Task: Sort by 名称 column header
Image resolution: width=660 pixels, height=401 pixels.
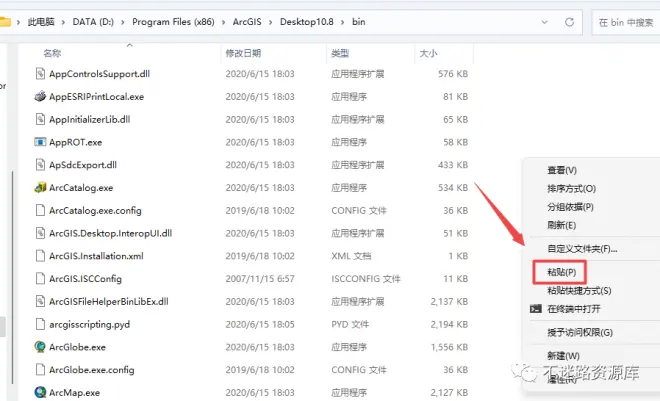Action: point(52,53)
